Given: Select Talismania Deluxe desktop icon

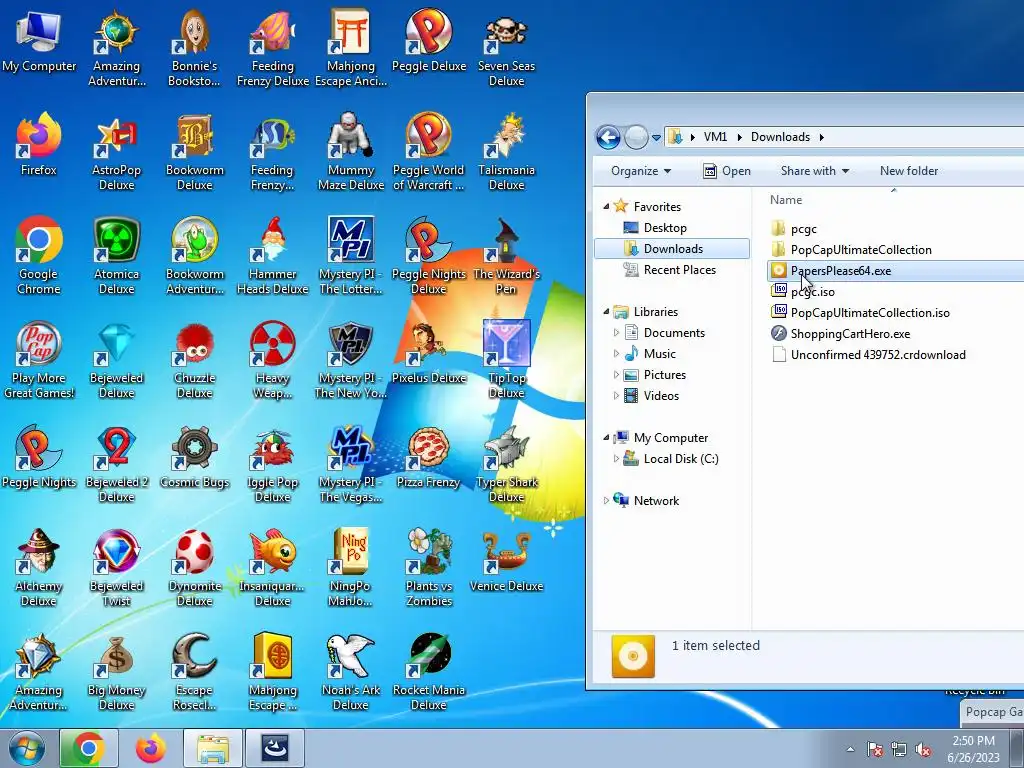Looking at the screenshot, I should 507,152.
